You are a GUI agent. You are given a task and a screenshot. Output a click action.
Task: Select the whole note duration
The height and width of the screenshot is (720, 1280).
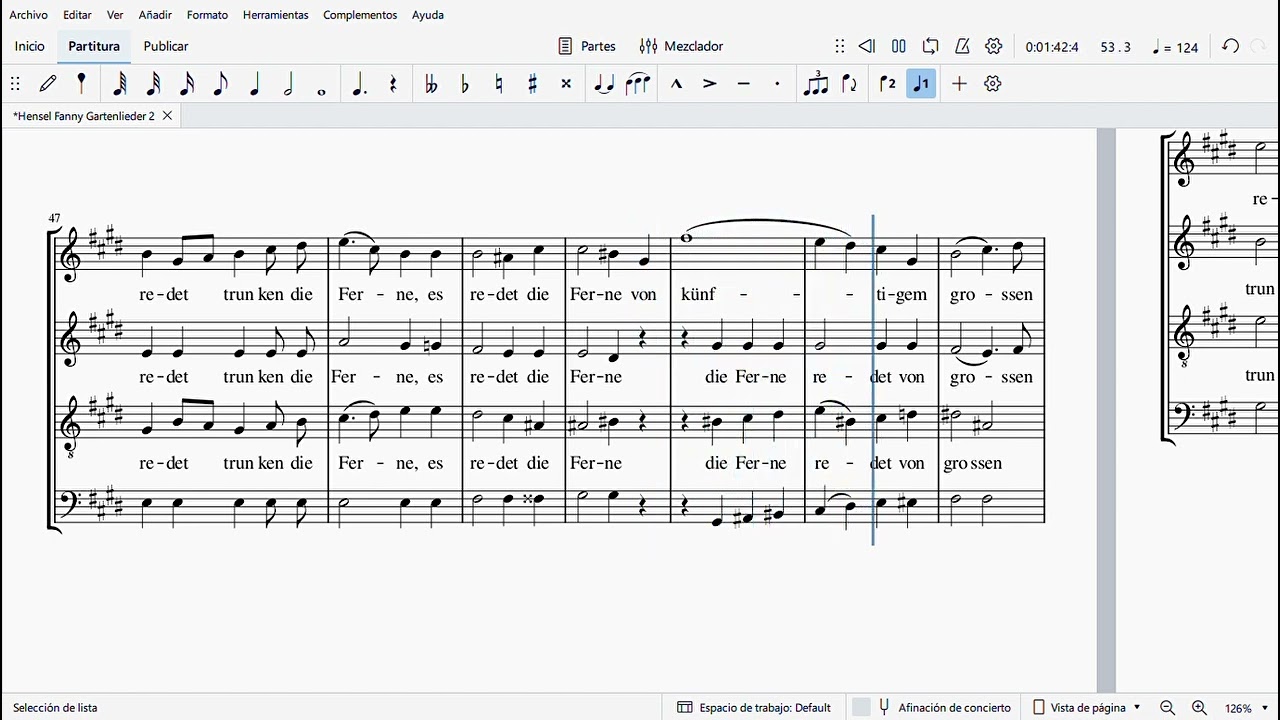[x=322, y=91]
